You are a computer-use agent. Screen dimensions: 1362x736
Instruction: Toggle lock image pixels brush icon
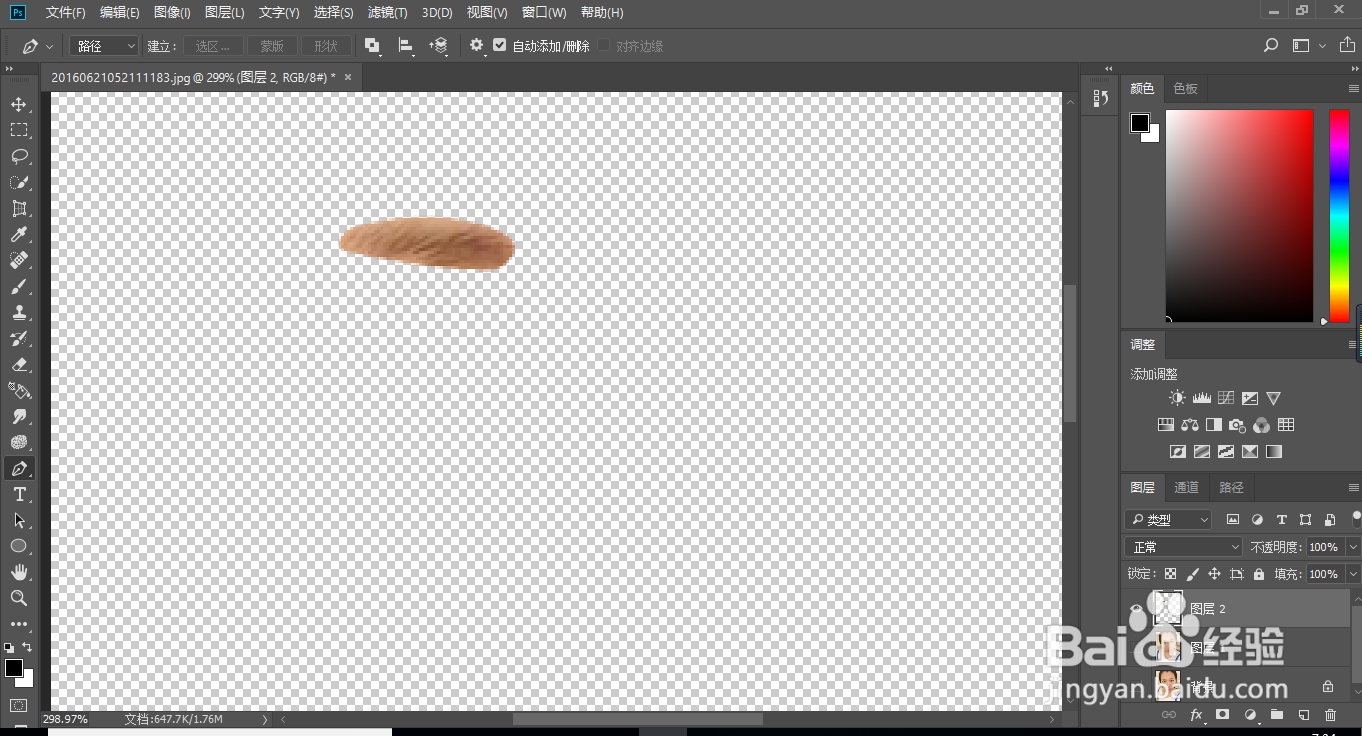pyautogui.click(x=1192, y=574)
